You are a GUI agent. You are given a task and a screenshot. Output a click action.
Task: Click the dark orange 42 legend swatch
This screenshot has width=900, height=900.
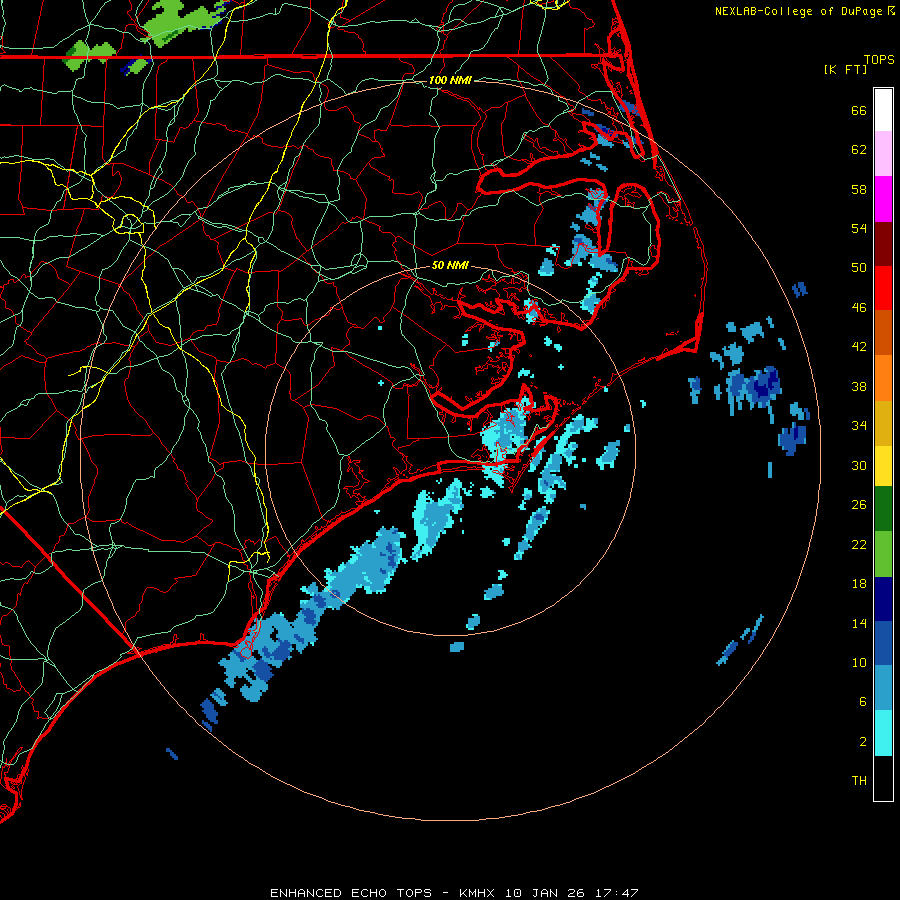883,333
